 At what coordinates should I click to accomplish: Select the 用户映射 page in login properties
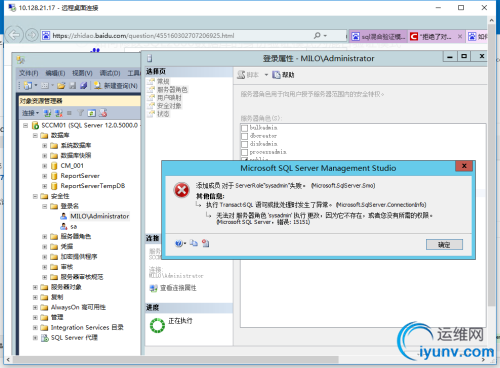[169, 98]
